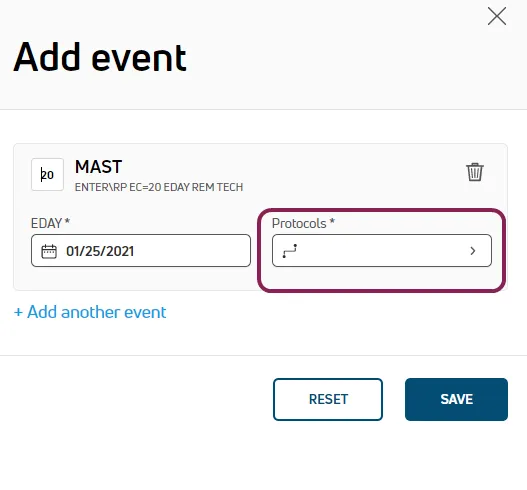This screenshot has height=490, width=527.
Task: Click the EDAY field label
Action: [x=46, y=223]
